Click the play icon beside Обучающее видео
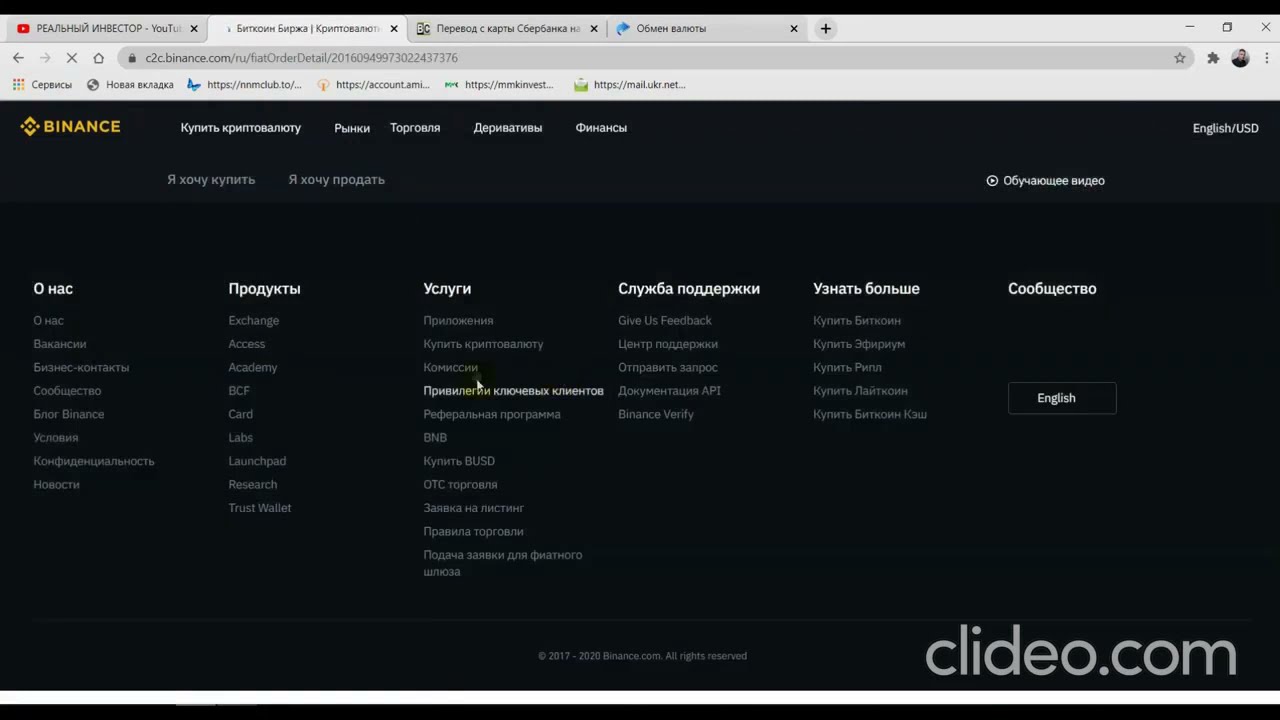Image resolution: width=1280 pixels, height=720 pixels. pyautogui.click(x=992, y=181)
